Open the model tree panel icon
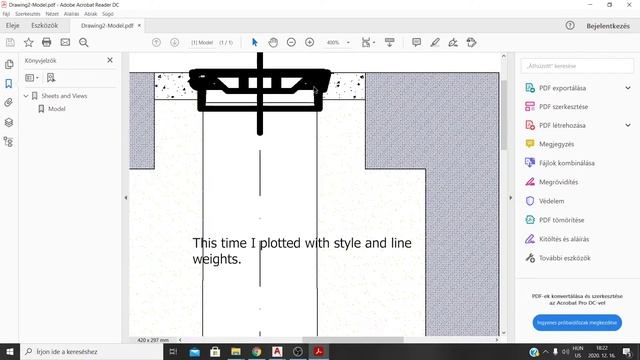Screen dimensions: 640x360 pyautogui.click(x=9, y=142)
